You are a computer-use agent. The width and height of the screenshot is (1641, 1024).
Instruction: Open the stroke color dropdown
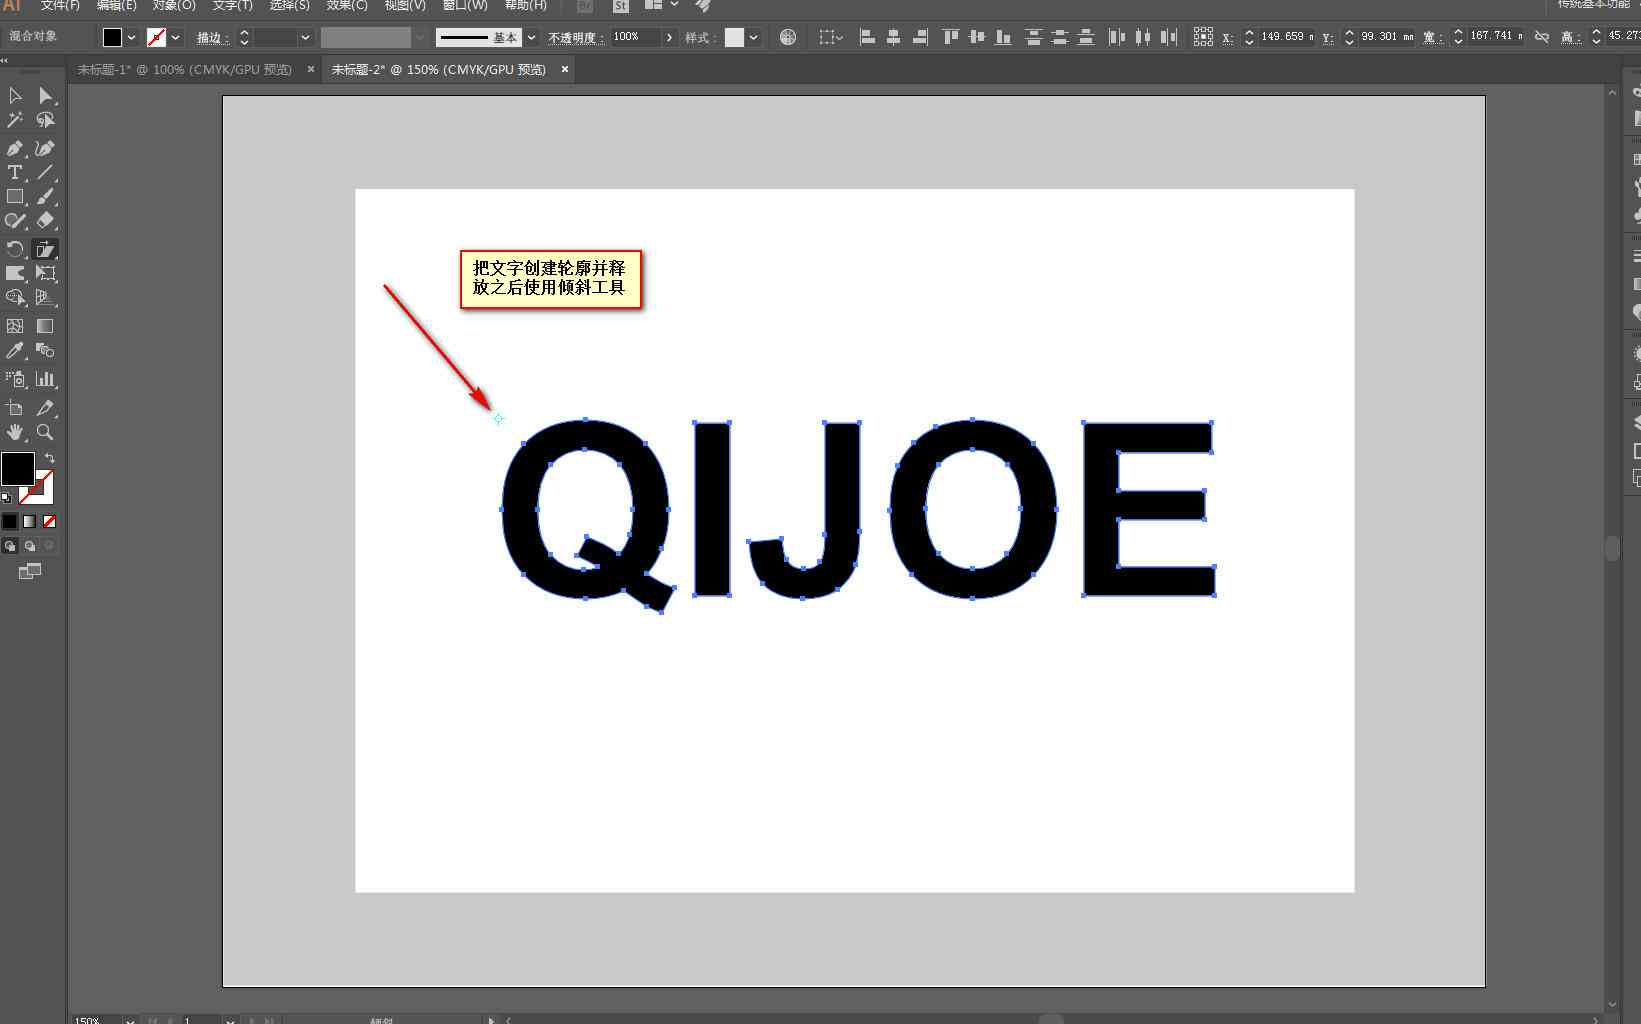[176, 37]
